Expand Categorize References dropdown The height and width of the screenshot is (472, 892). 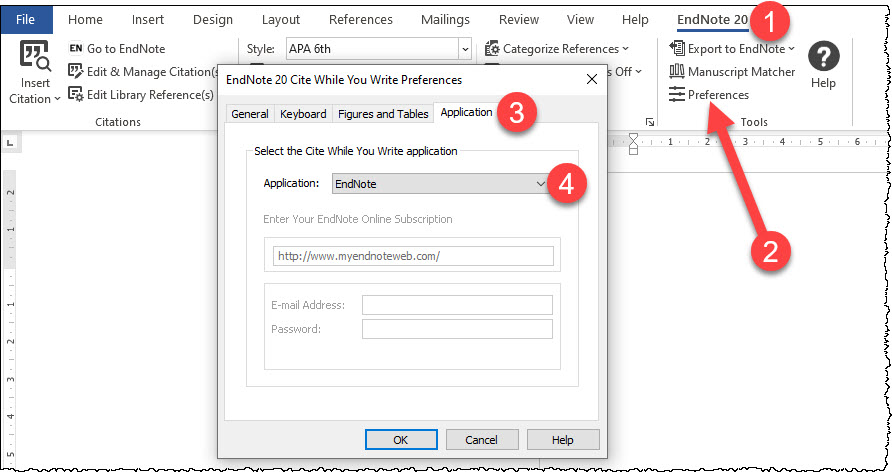point(557,48)
